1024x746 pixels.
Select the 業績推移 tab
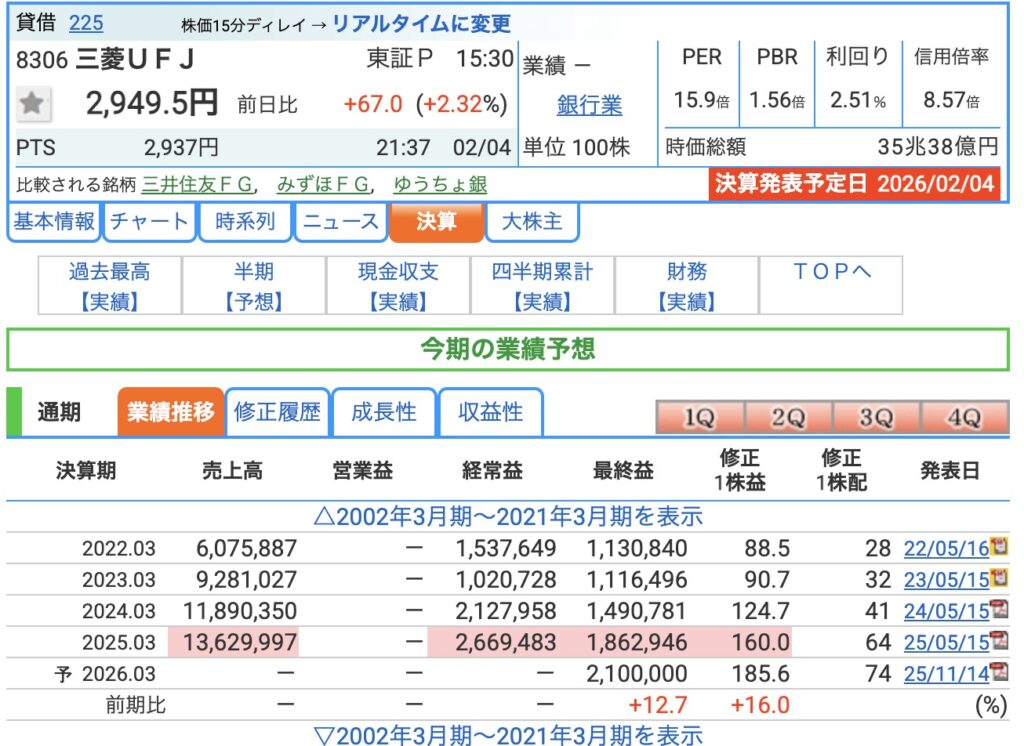click(170, 412)
